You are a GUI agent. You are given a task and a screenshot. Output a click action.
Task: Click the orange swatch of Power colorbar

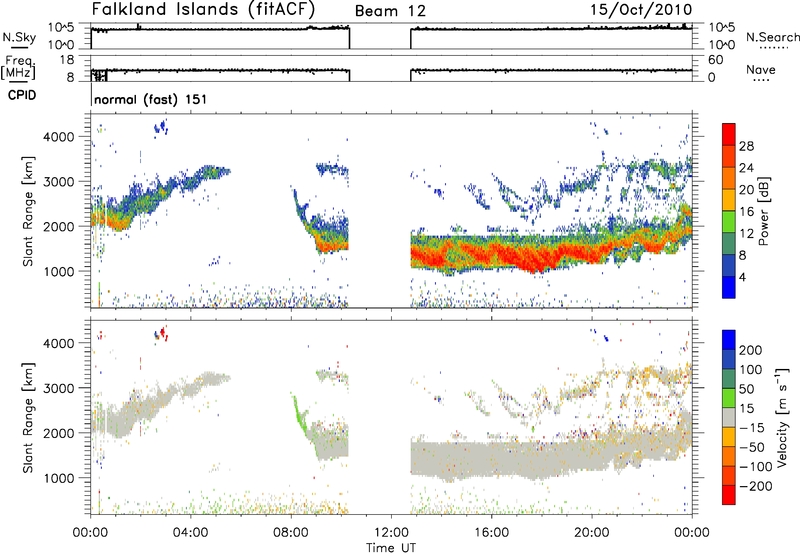point(729,176)
